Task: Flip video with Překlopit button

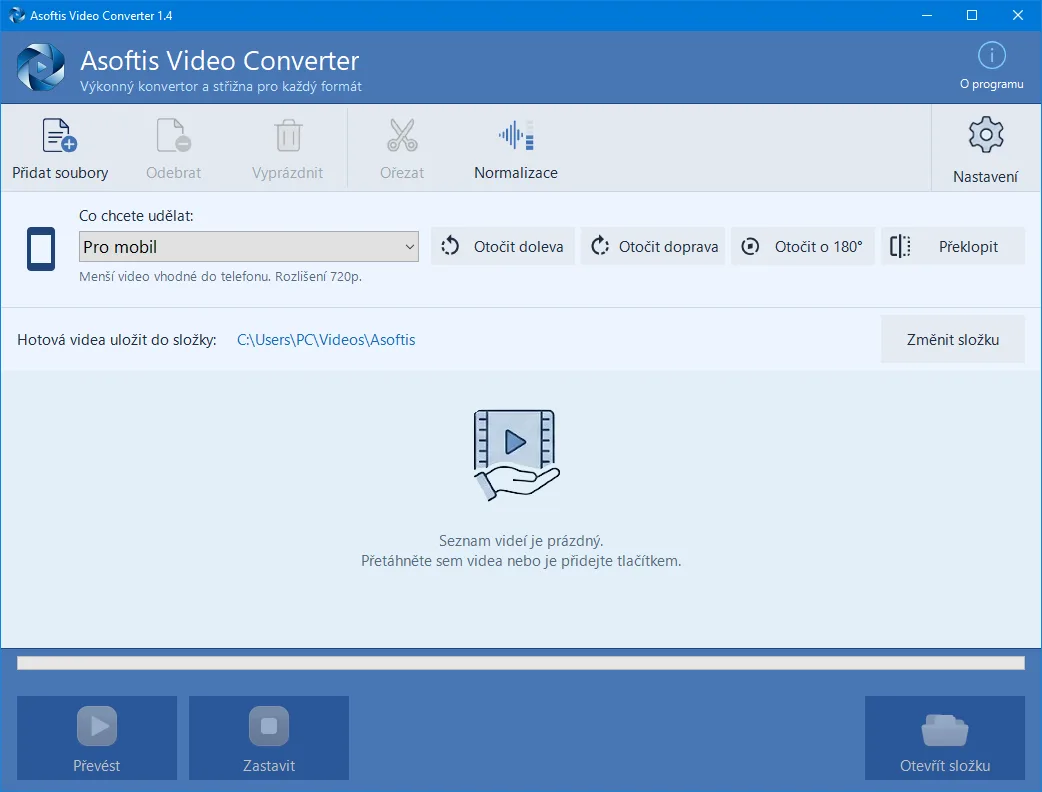Action: [953, 247]
